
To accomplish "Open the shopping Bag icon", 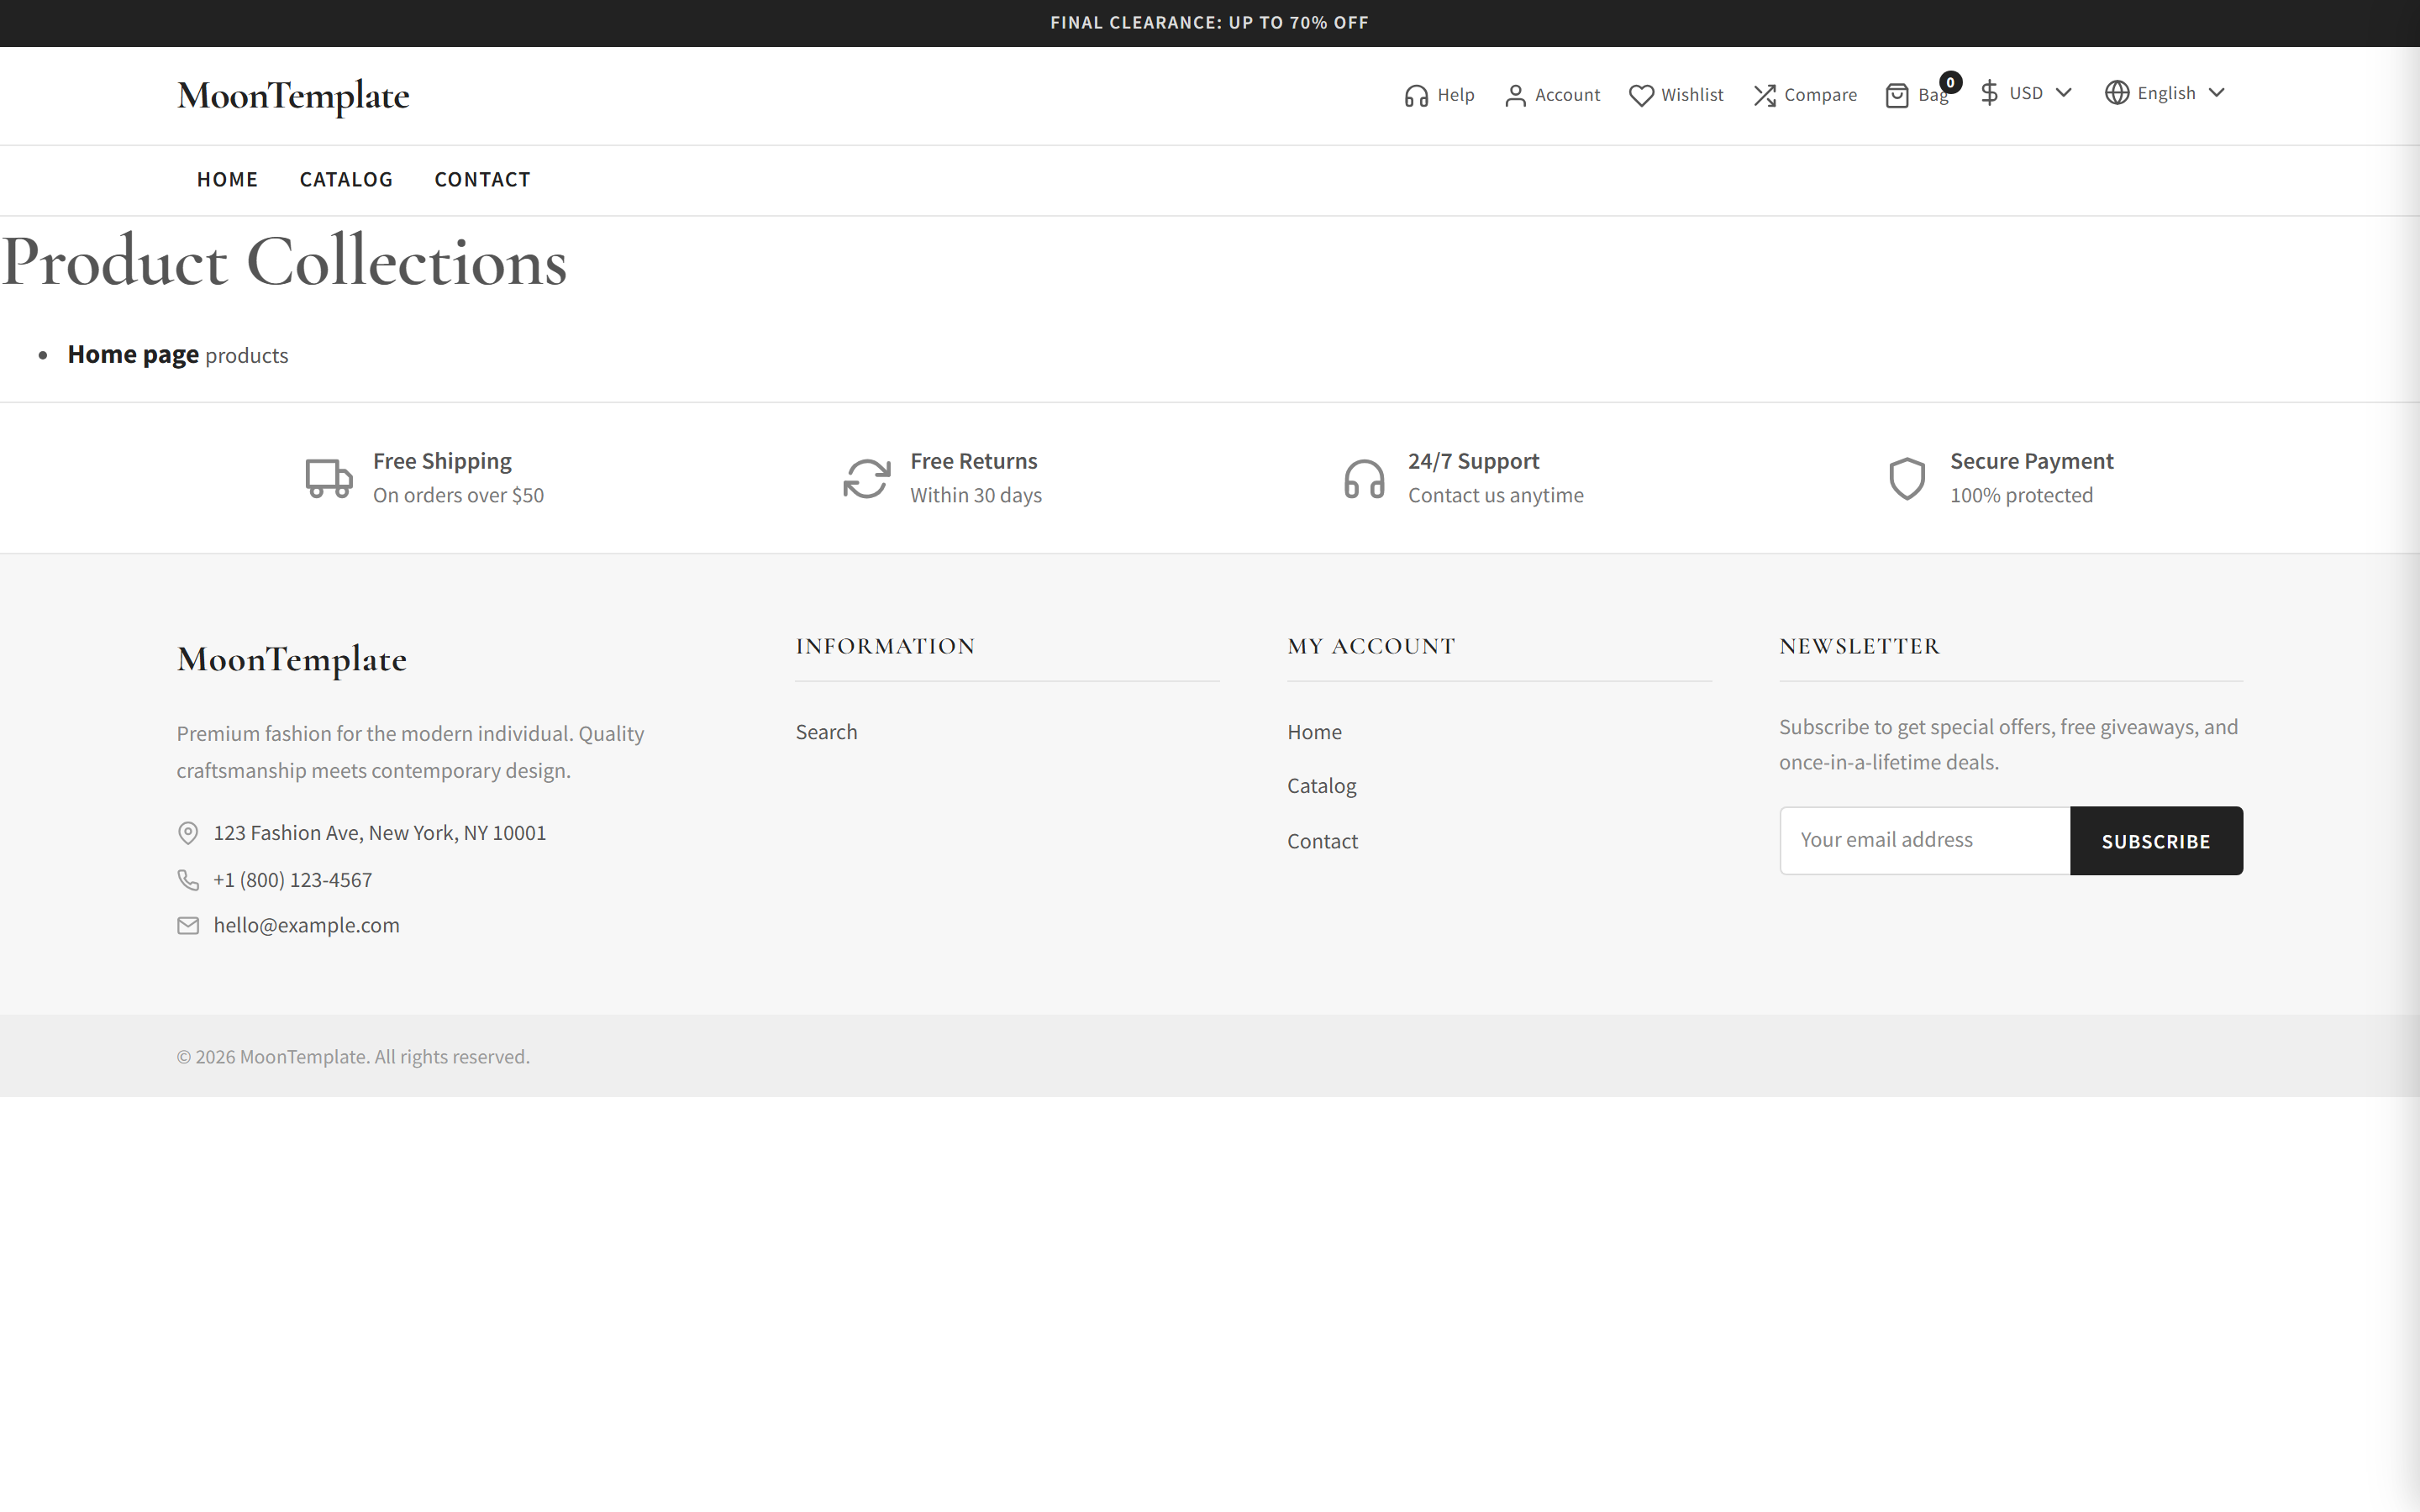I will tap(1897, 96).
